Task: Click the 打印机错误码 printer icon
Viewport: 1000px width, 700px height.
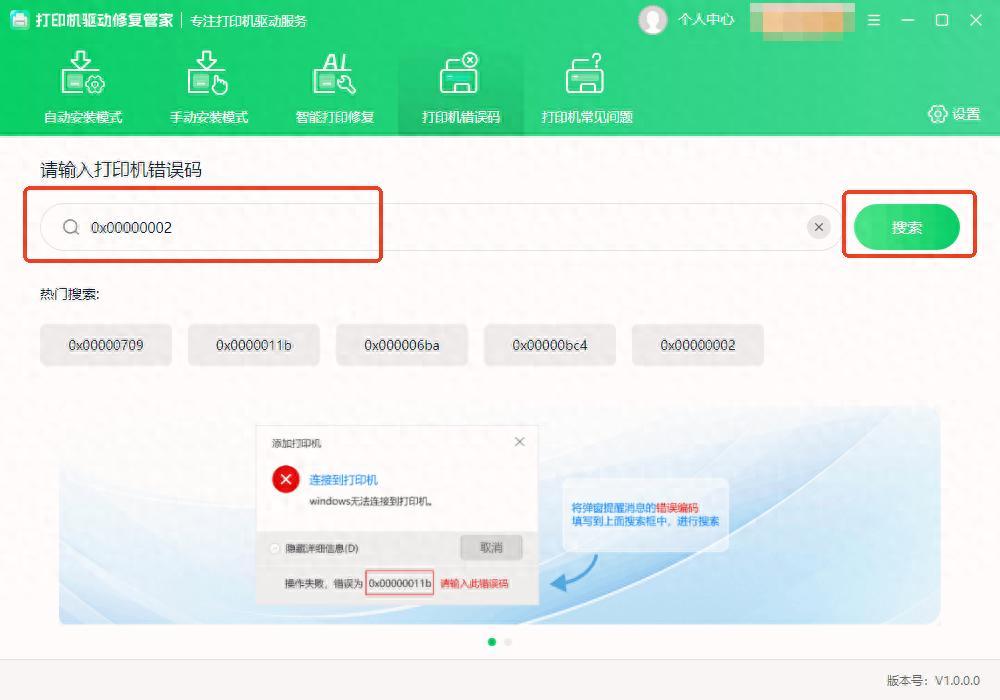Action: [x=460, y=75]
